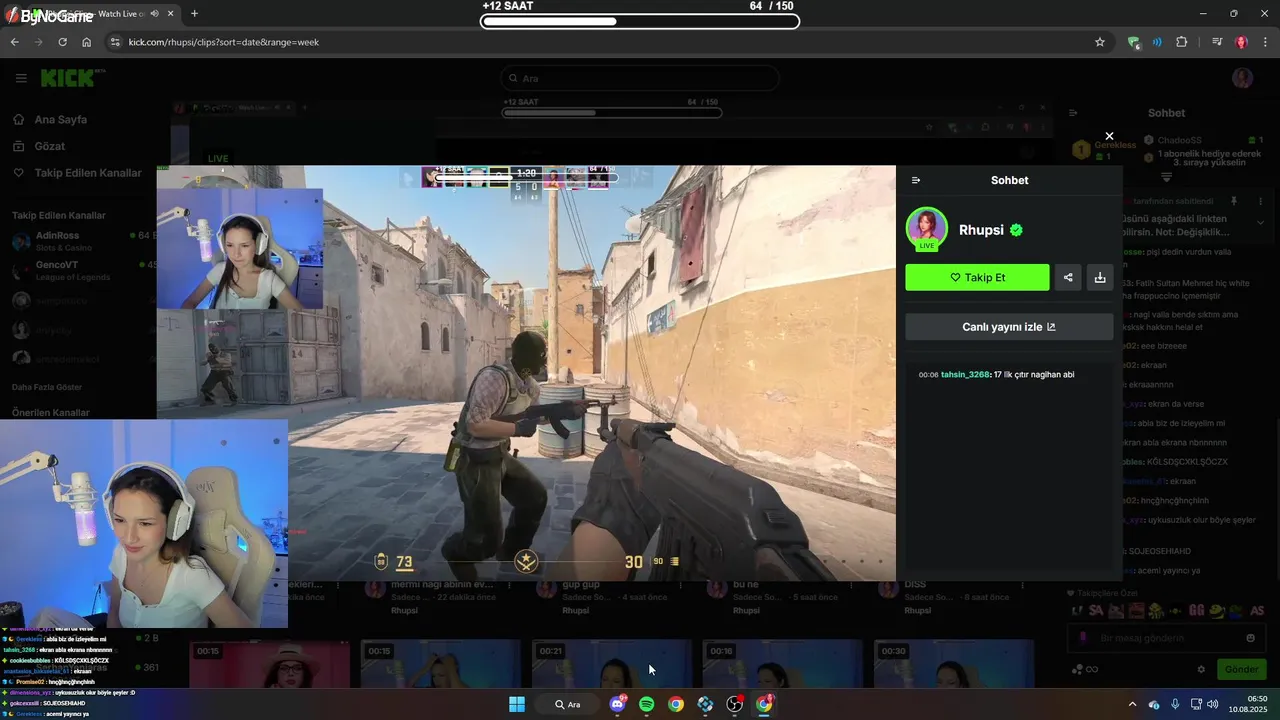Expand Daha Fazla Göster list
The height and width of the screenshot is (720, 1280).
point(47,387)
